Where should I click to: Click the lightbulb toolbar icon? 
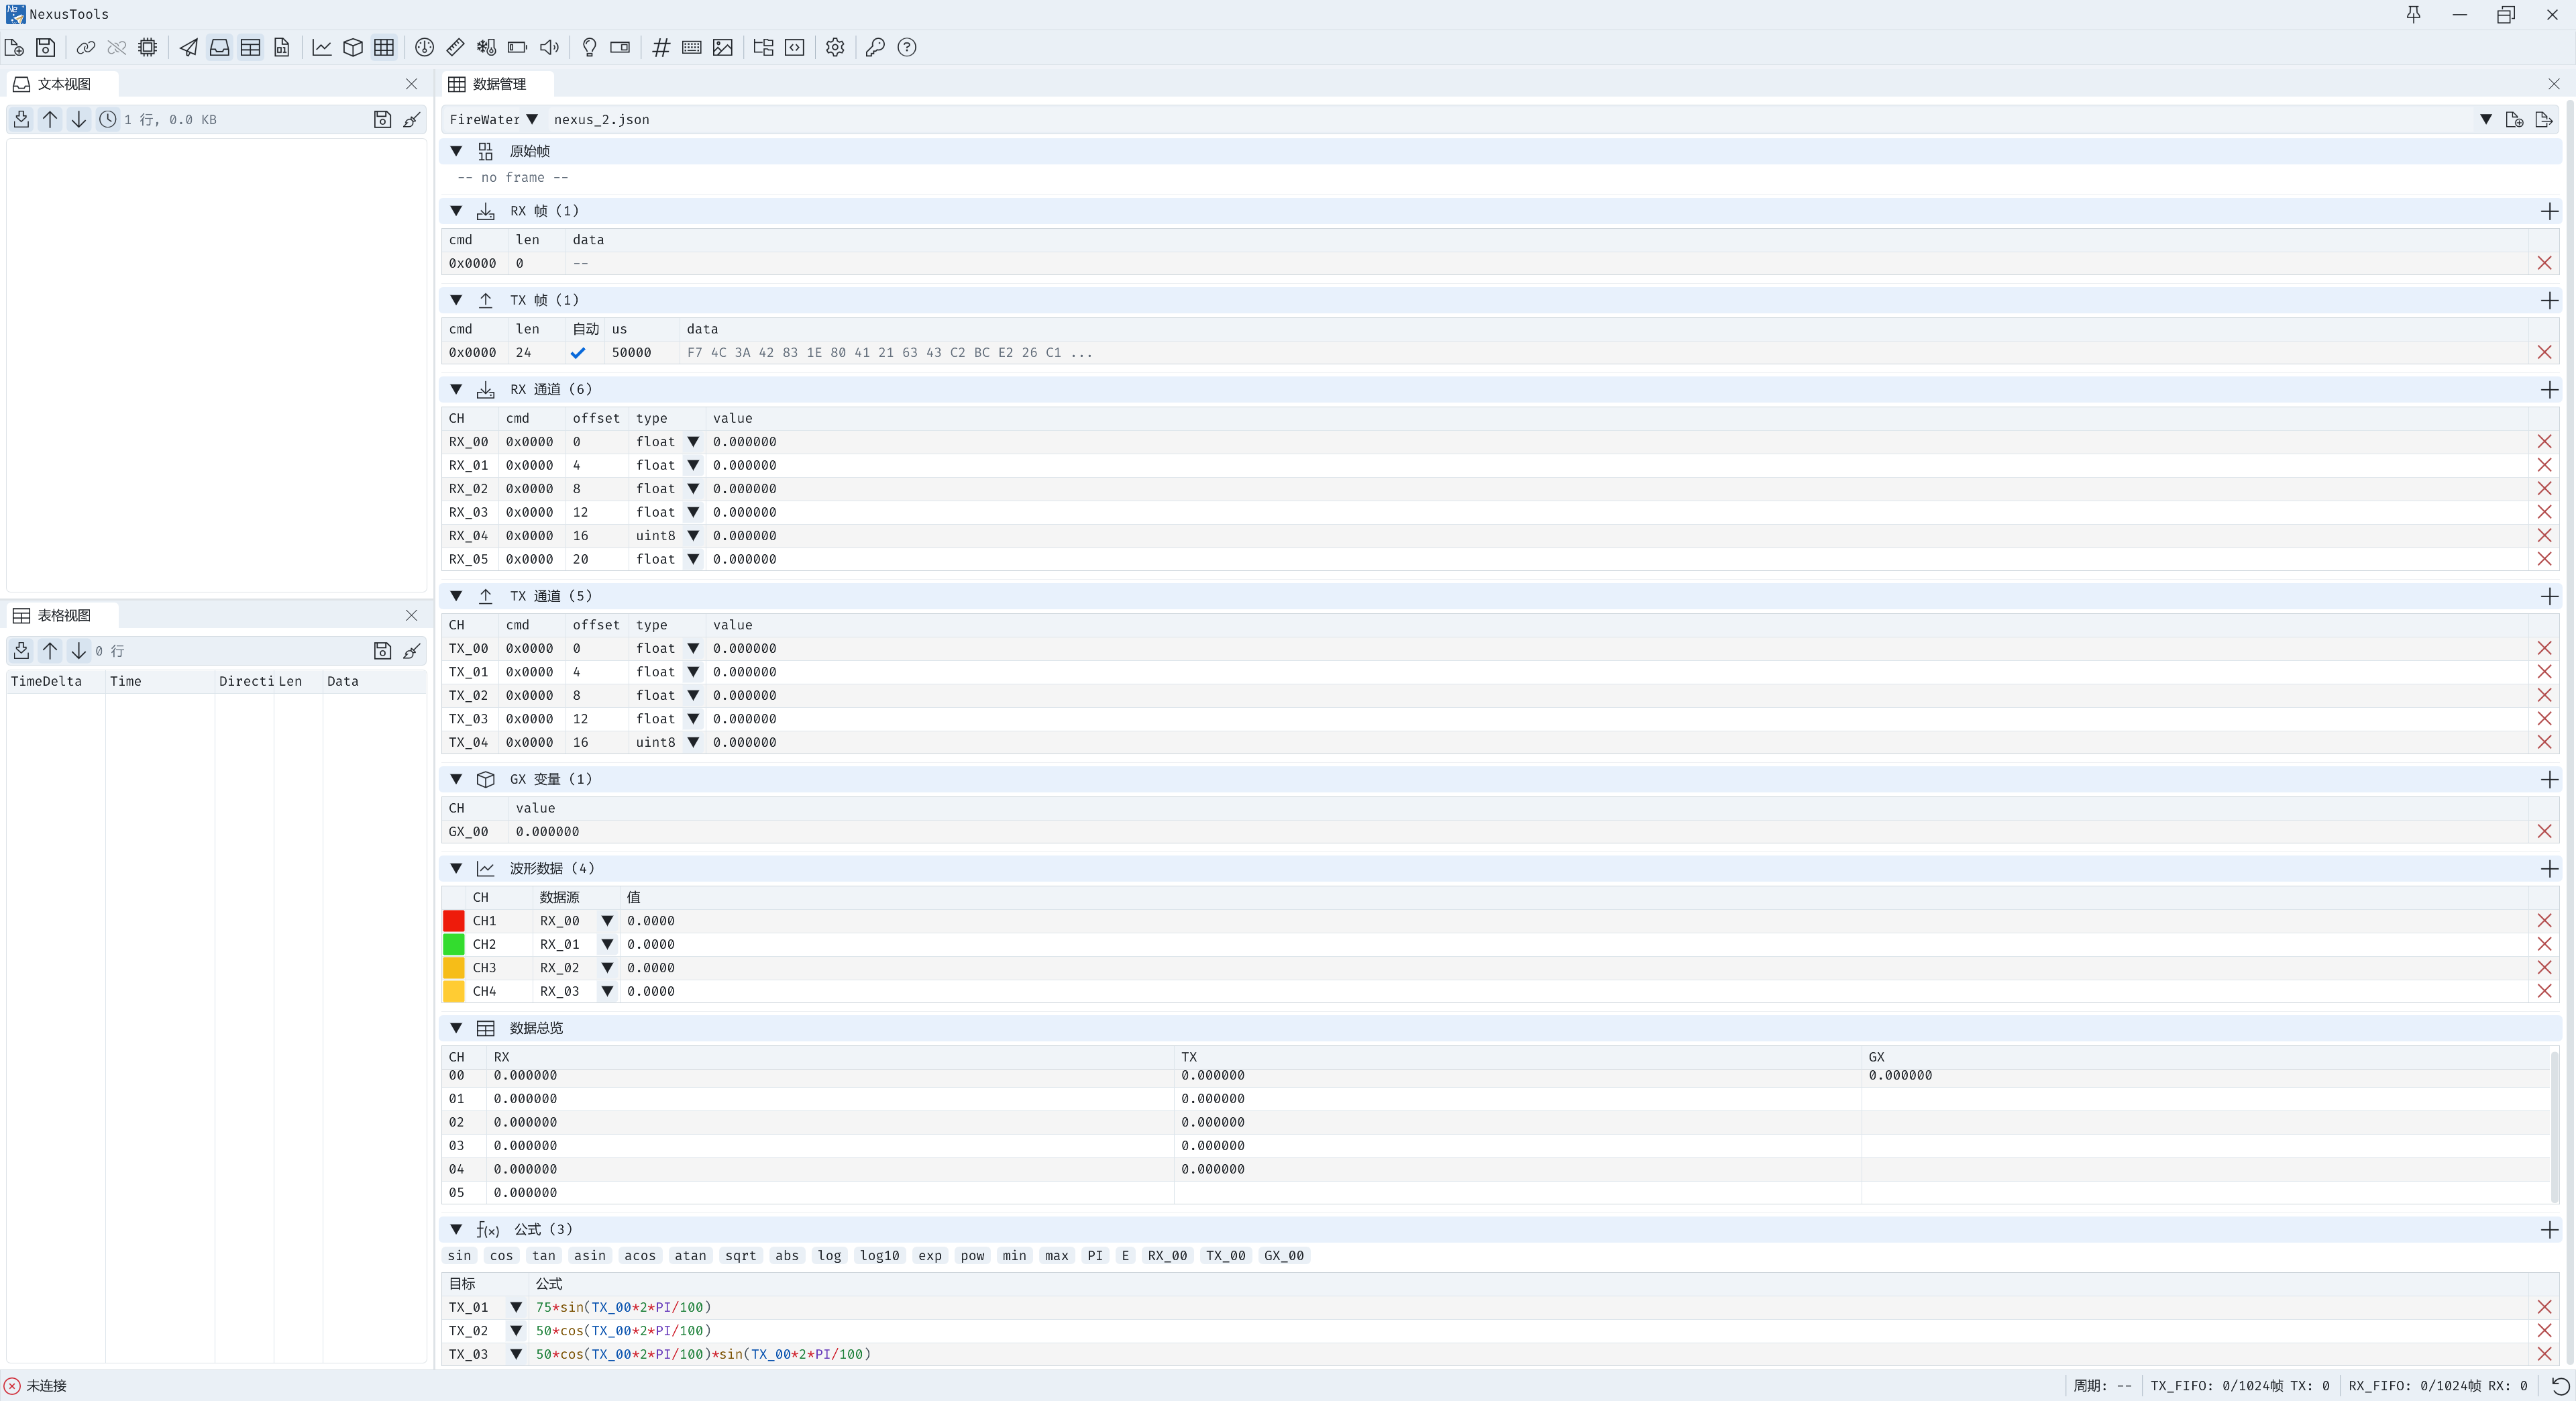589,47
